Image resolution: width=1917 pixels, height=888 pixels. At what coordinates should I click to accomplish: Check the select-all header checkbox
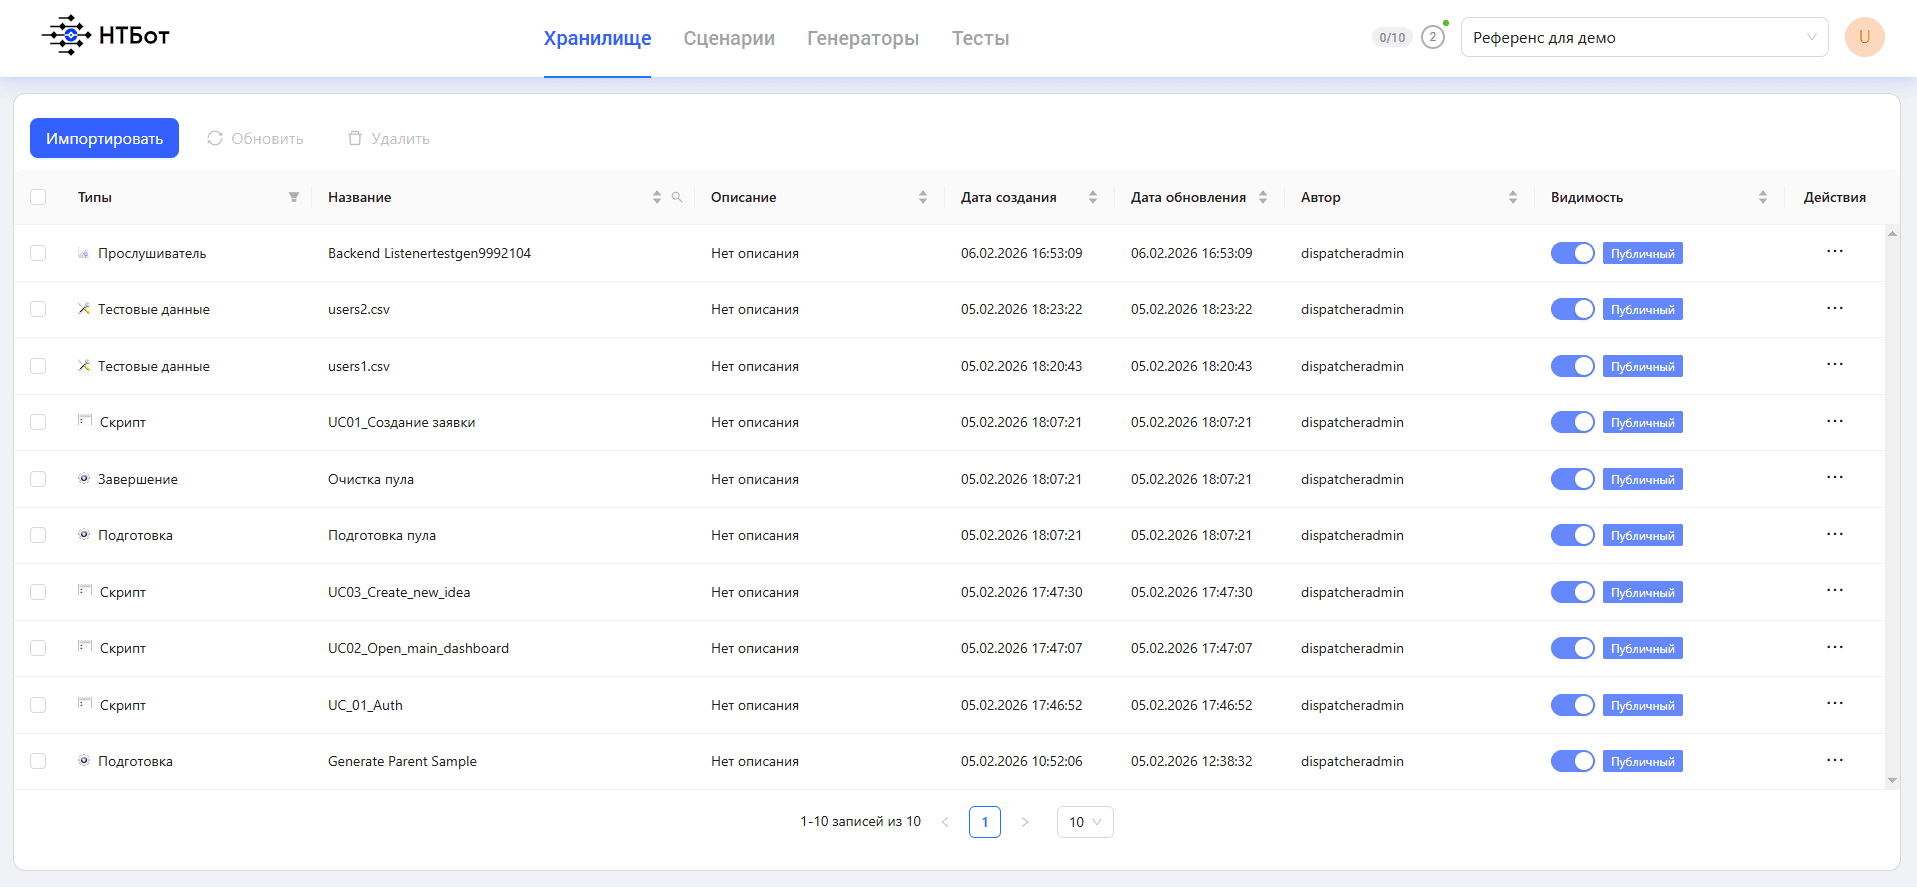pyautogui.click(x=38, y=197)
